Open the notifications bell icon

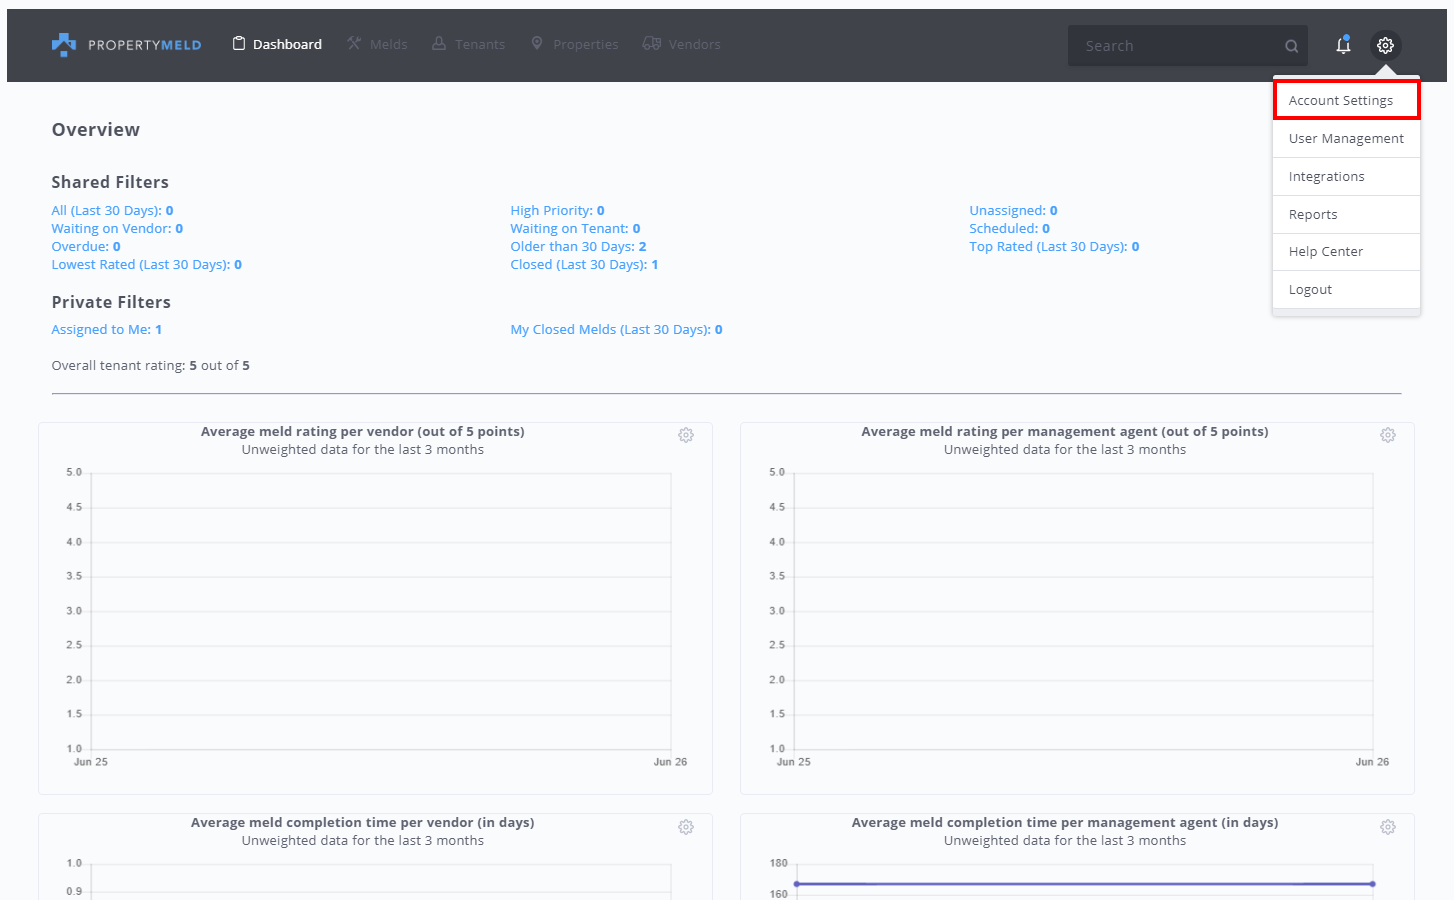1343,45
